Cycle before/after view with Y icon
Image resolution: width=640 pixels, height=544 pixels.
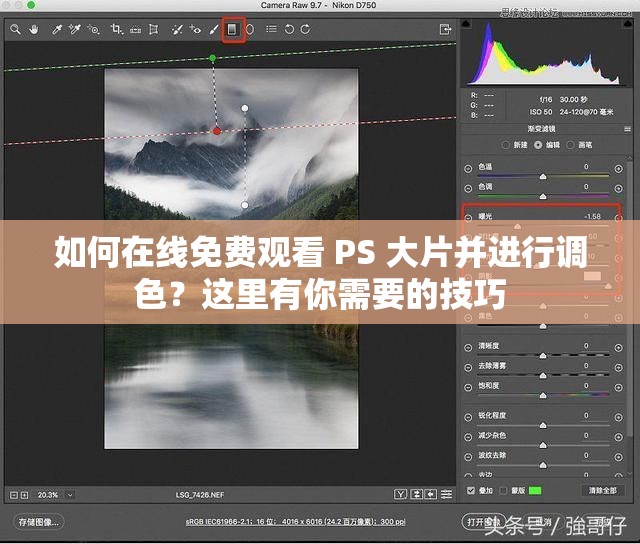400,495
